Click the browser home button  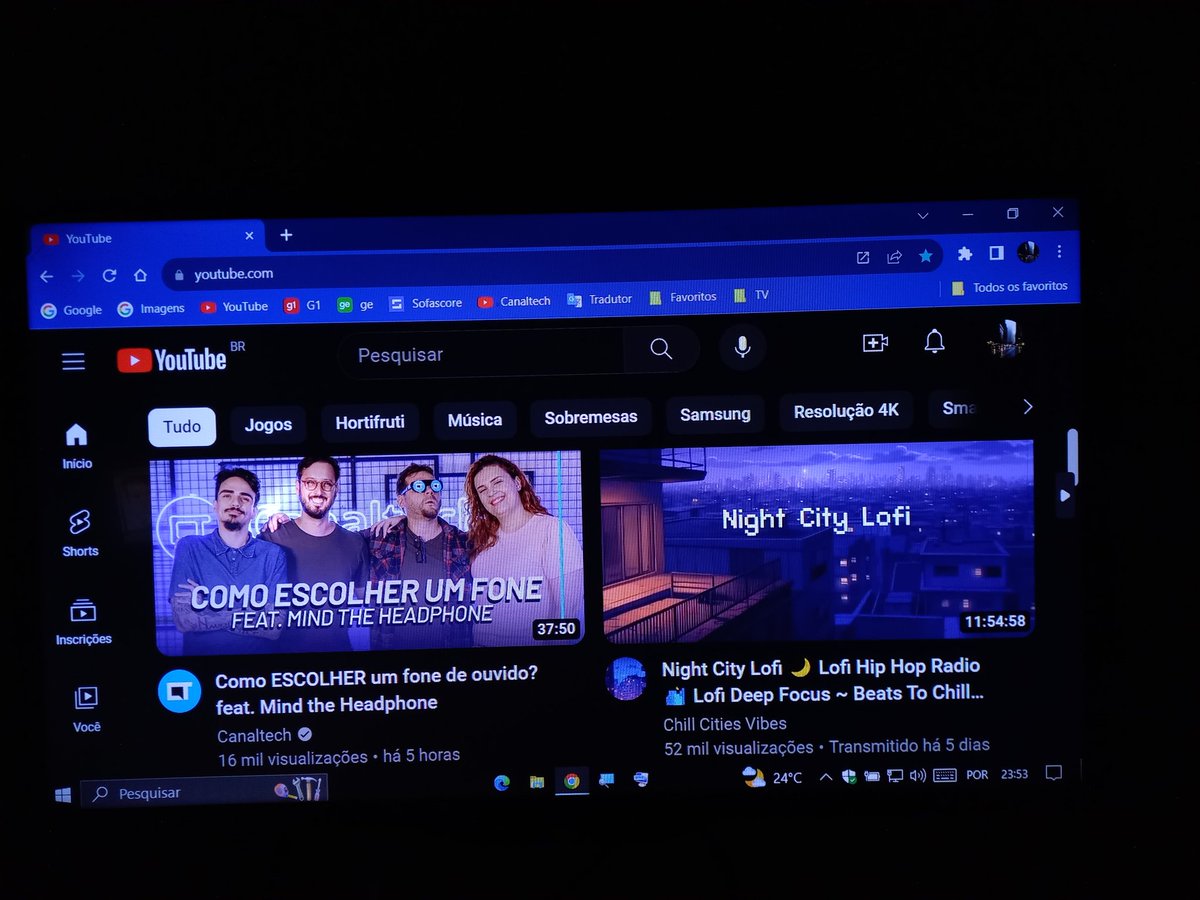pyautogui.click(x=140, y=275)
